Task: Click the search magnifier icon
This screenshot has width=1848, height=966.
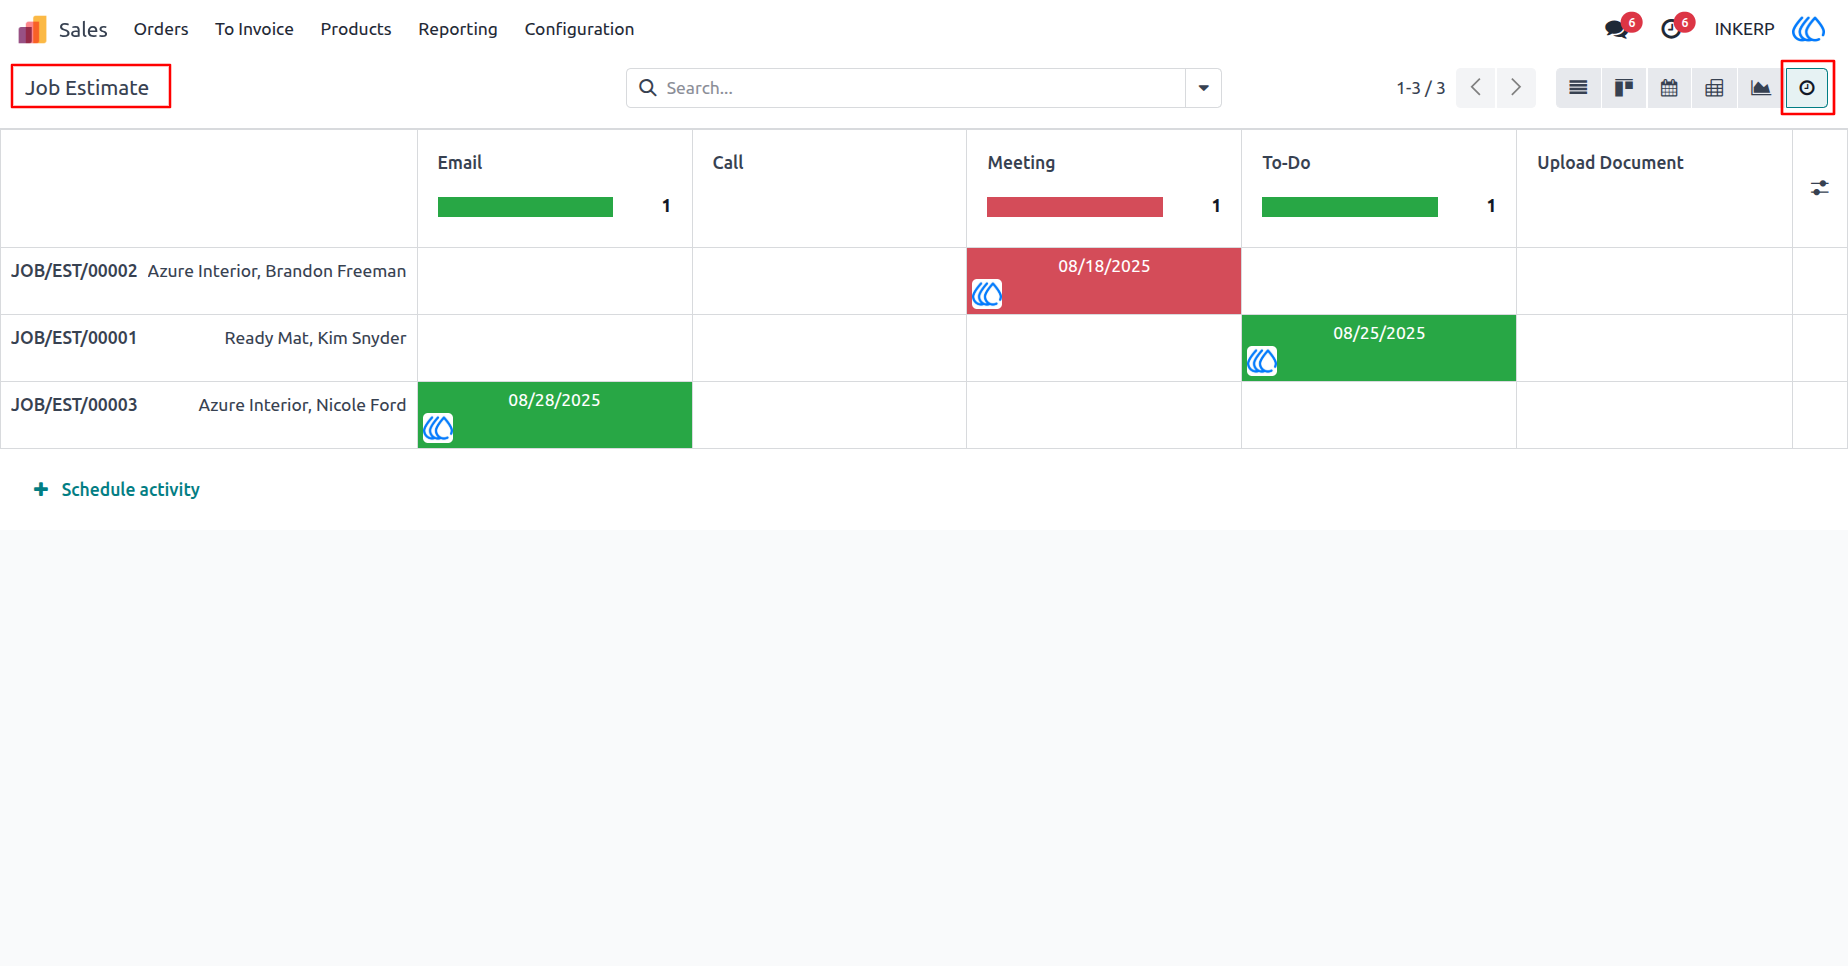Action: pyautogui.click(x=648, y=88)
